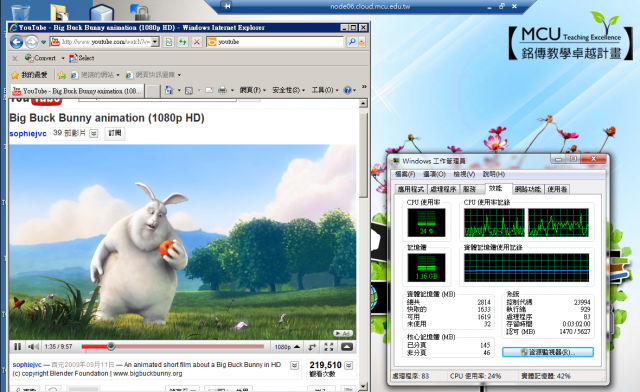Open the Convert dropdown arrow
The height and width of the screenshot is (392, 640).
[x=63, y=58]
